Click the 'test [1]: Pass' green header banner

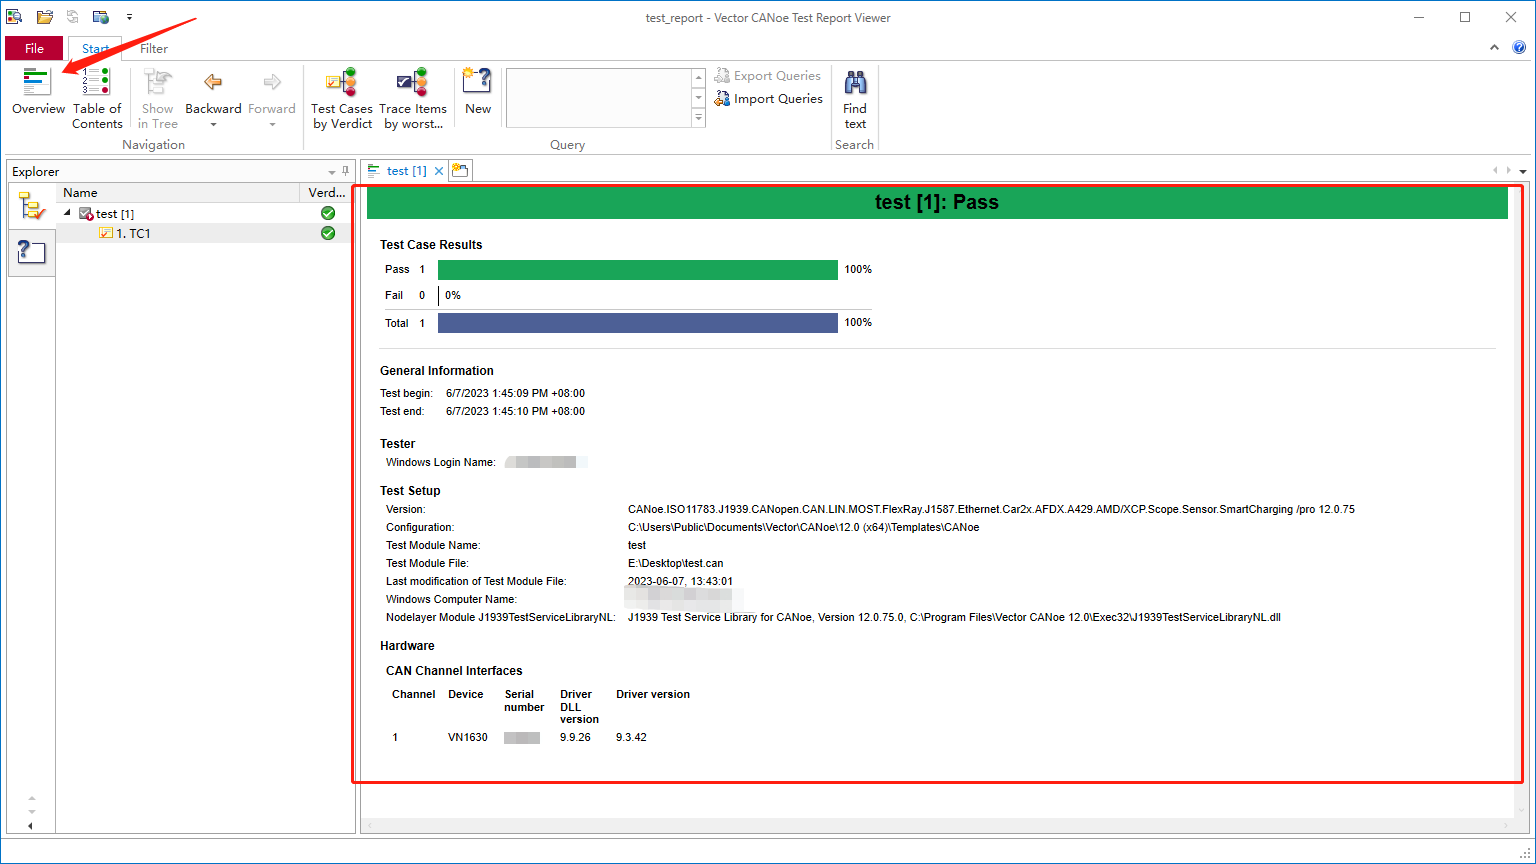click(937, 202)
